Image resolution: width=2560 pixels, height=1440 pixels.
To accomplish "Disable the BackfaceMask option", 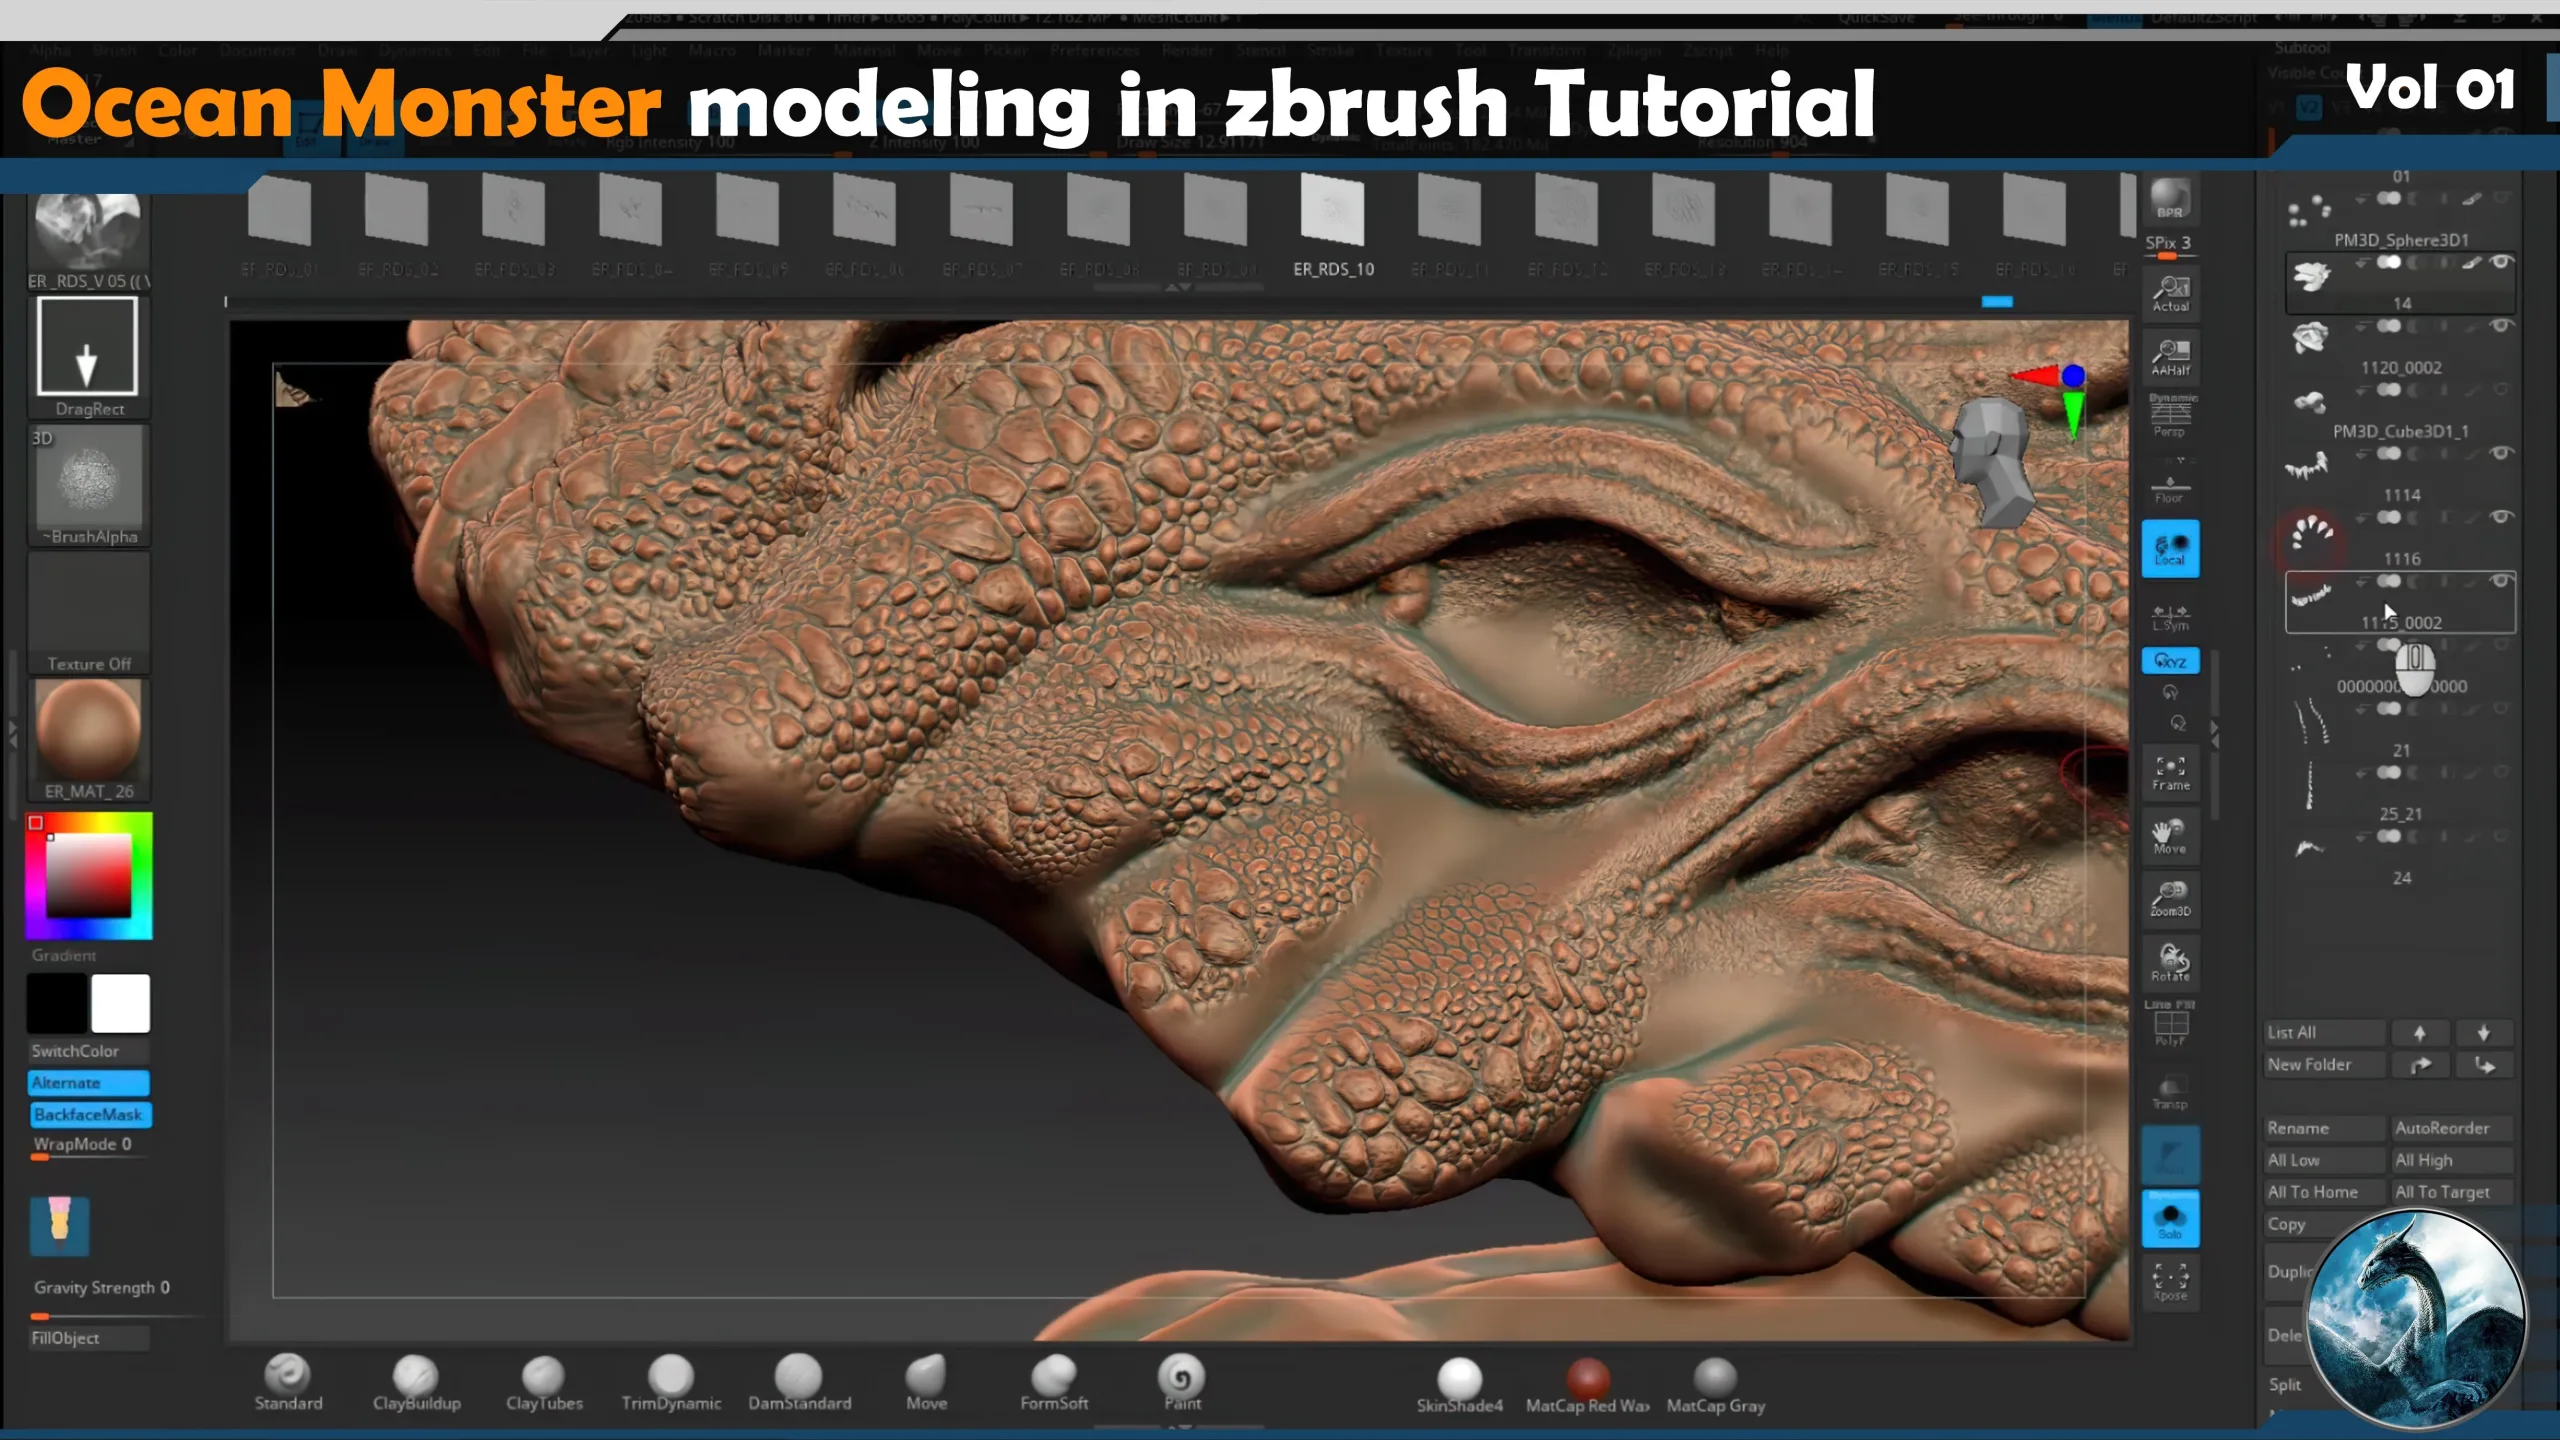I will [89, 1114].
